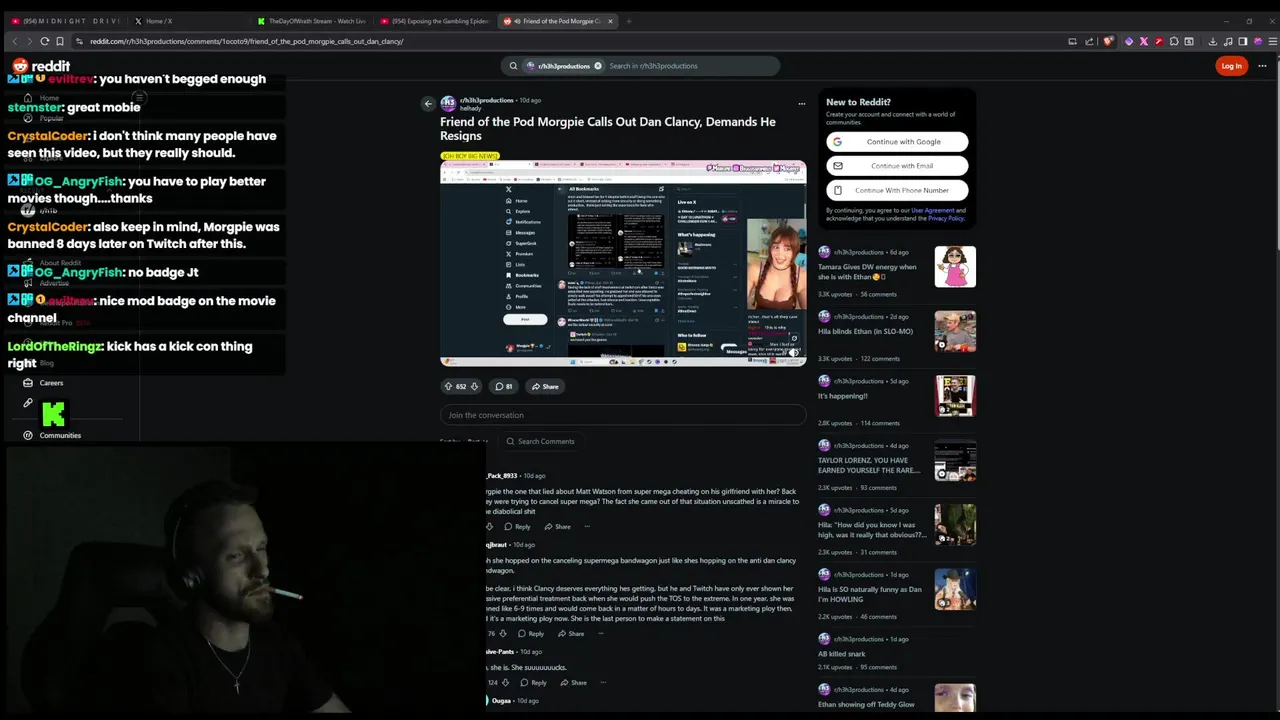Click the back arrow beside the post

[x=428, y=103]
